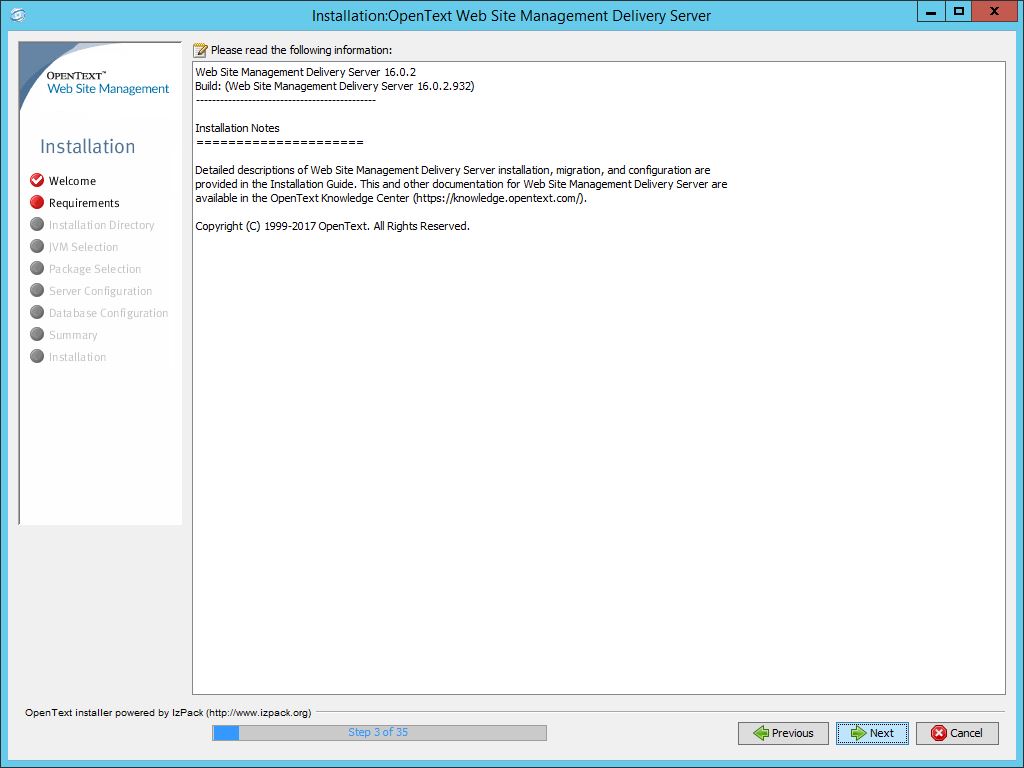
Task: Click the Database Configuration step bullet
Action: (x=37, y=312)
